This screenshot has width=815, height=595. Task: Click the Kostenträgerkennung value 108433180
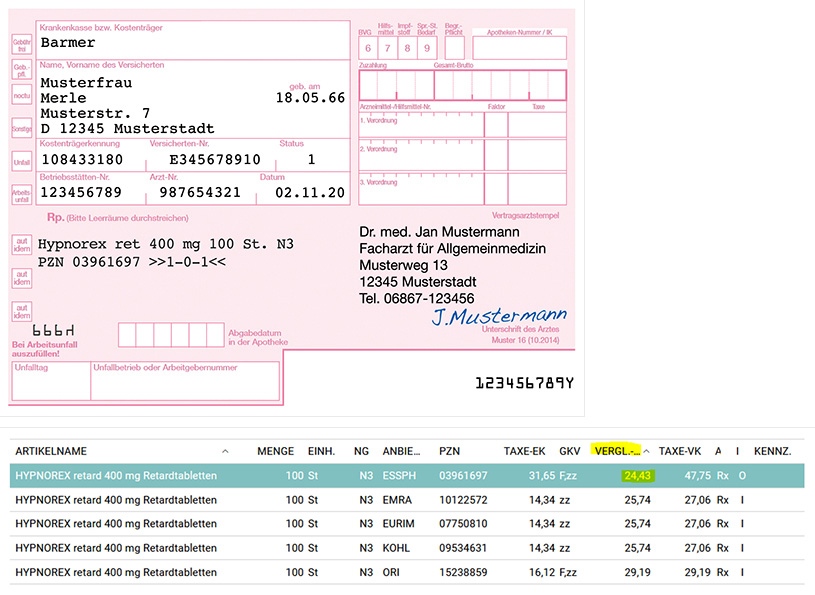pyautogui.click(x=82, y=160)
